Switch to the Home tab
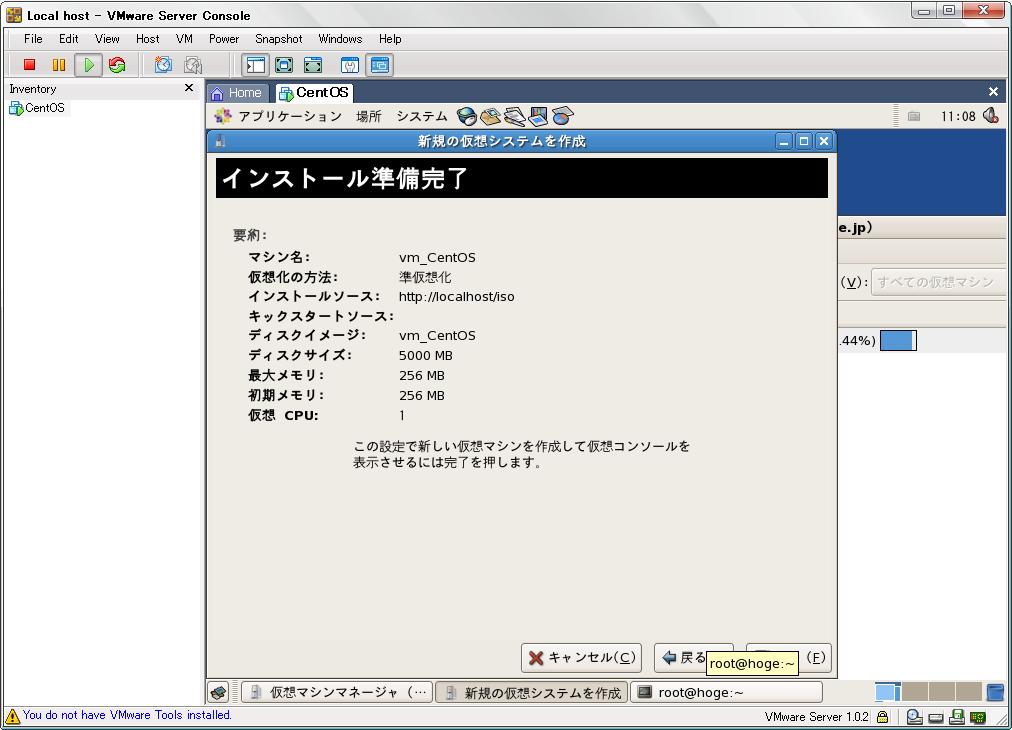 coord(237,93)
